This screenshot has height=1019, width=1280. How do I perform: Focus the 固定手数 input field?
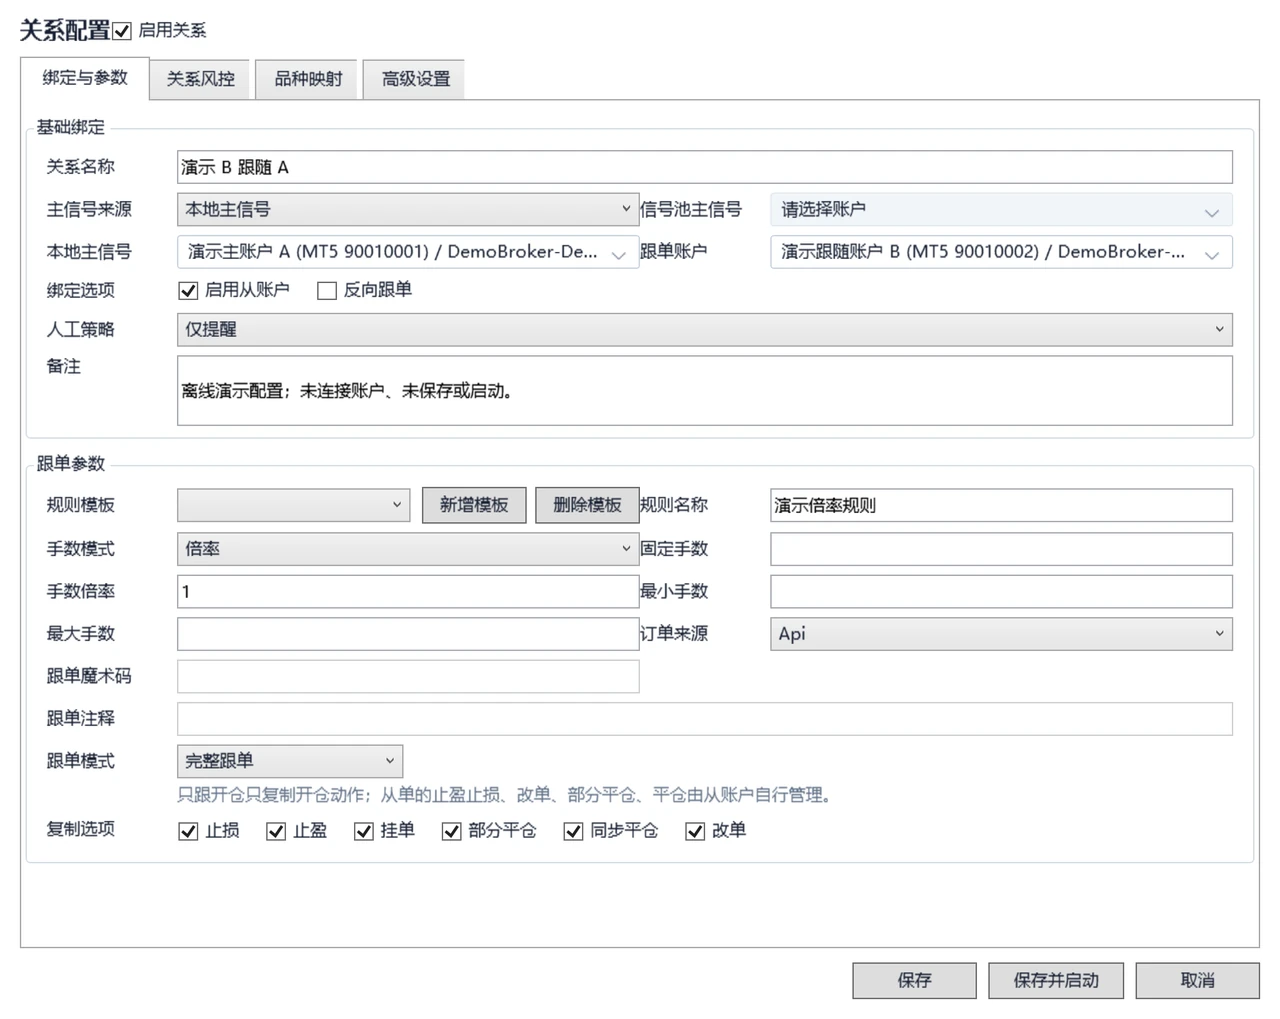1001,548
